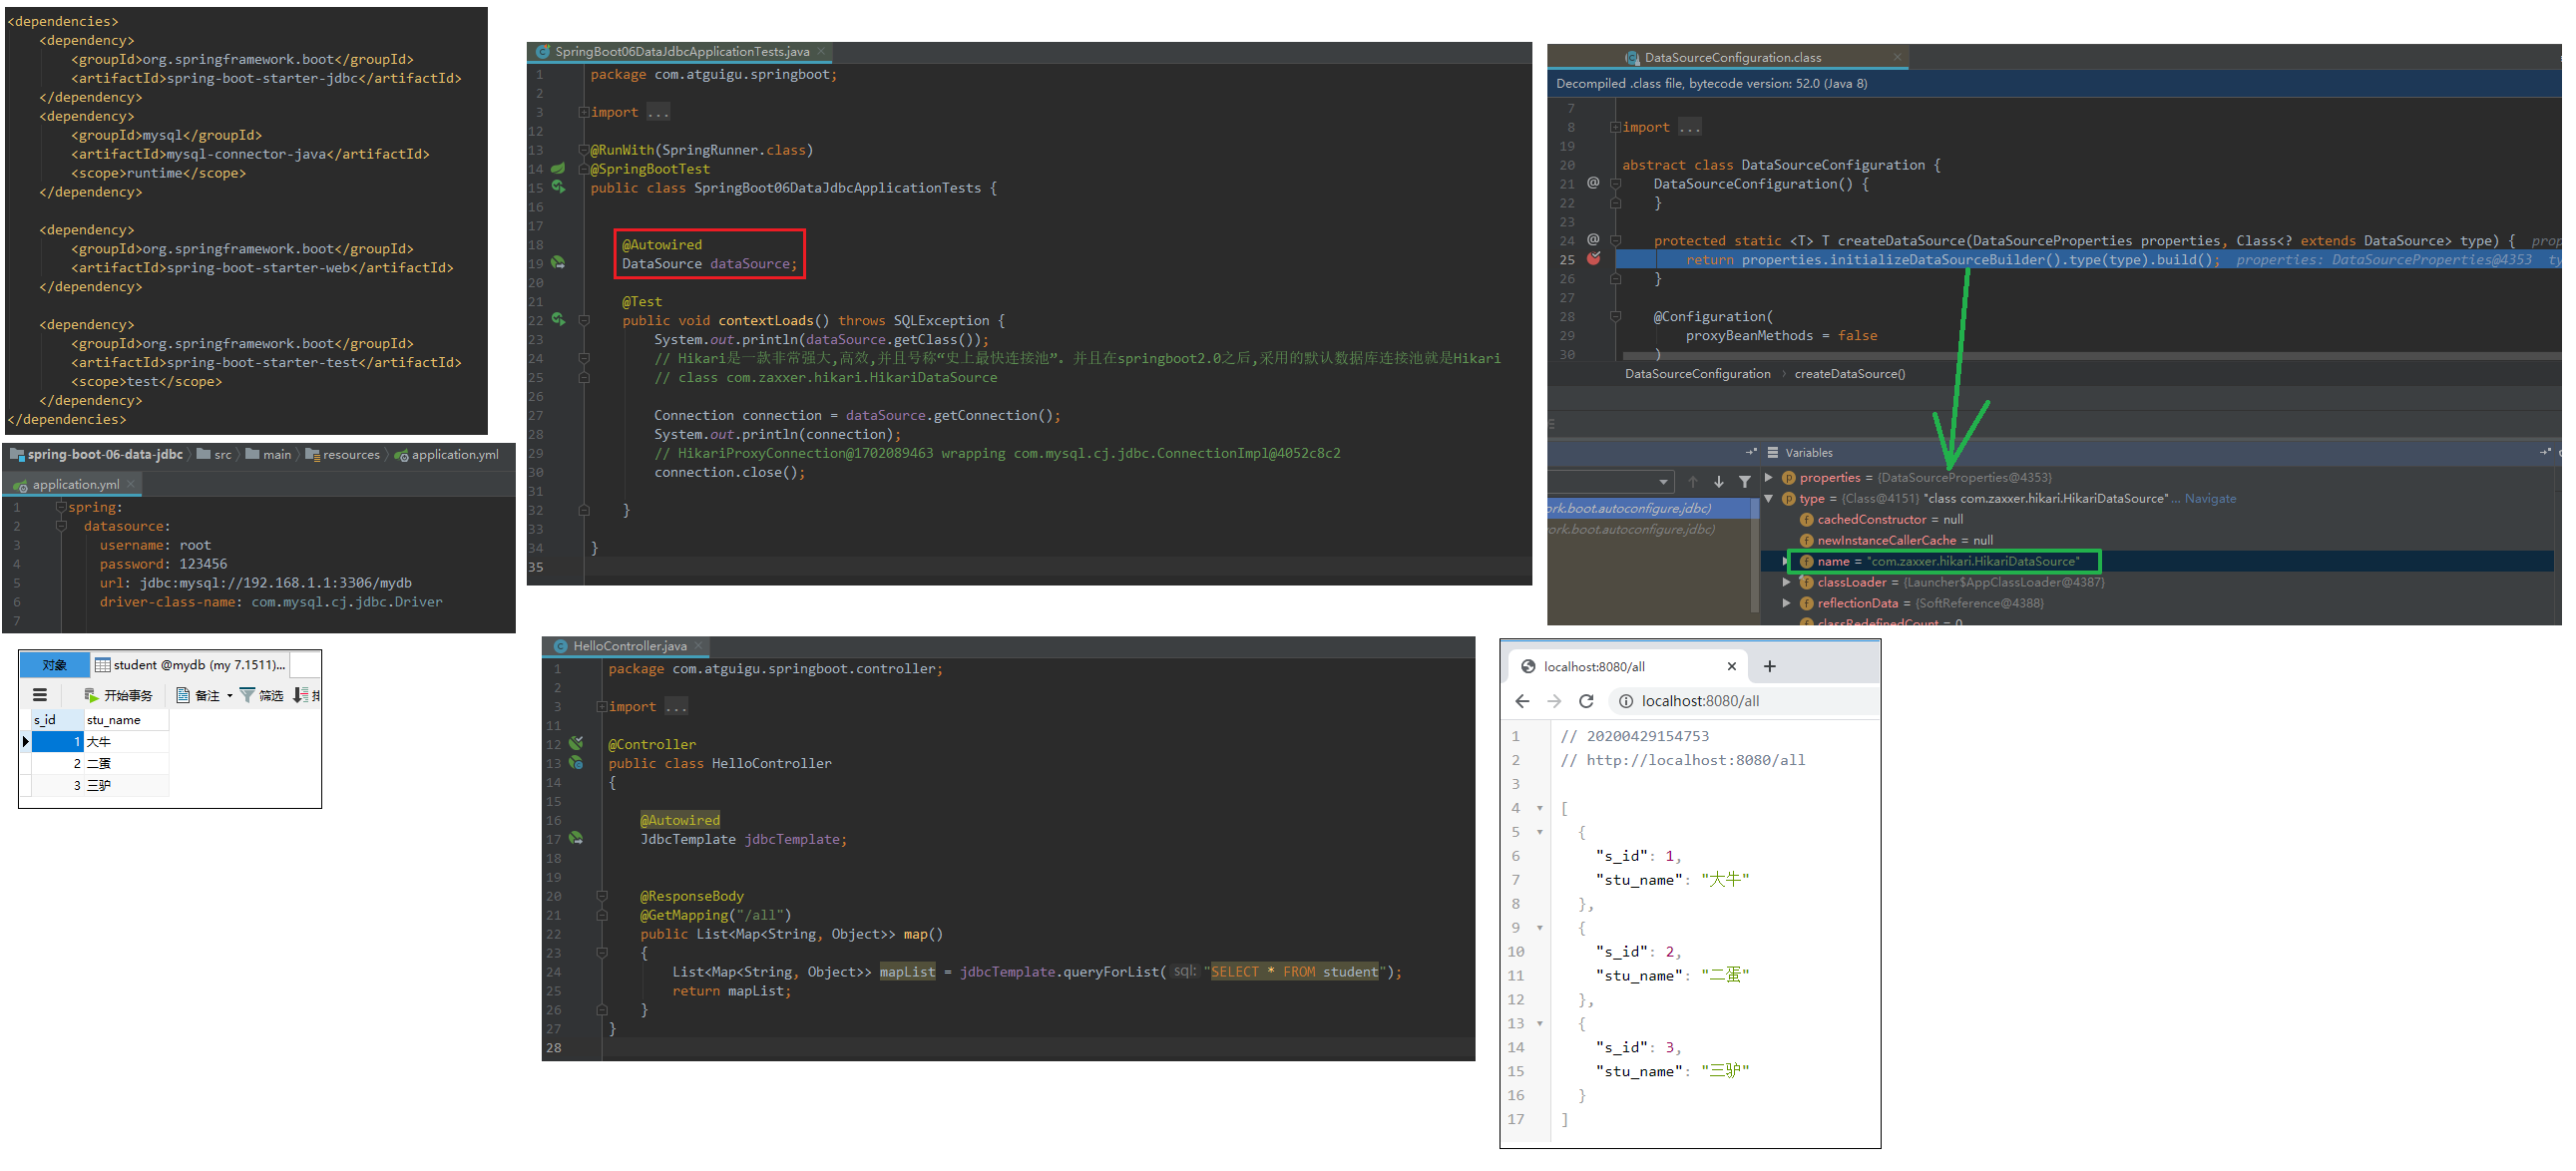This screenshot has height=1171, width=2576.
Task: Select name variable row in Variables
Action: coord(2157,561)
